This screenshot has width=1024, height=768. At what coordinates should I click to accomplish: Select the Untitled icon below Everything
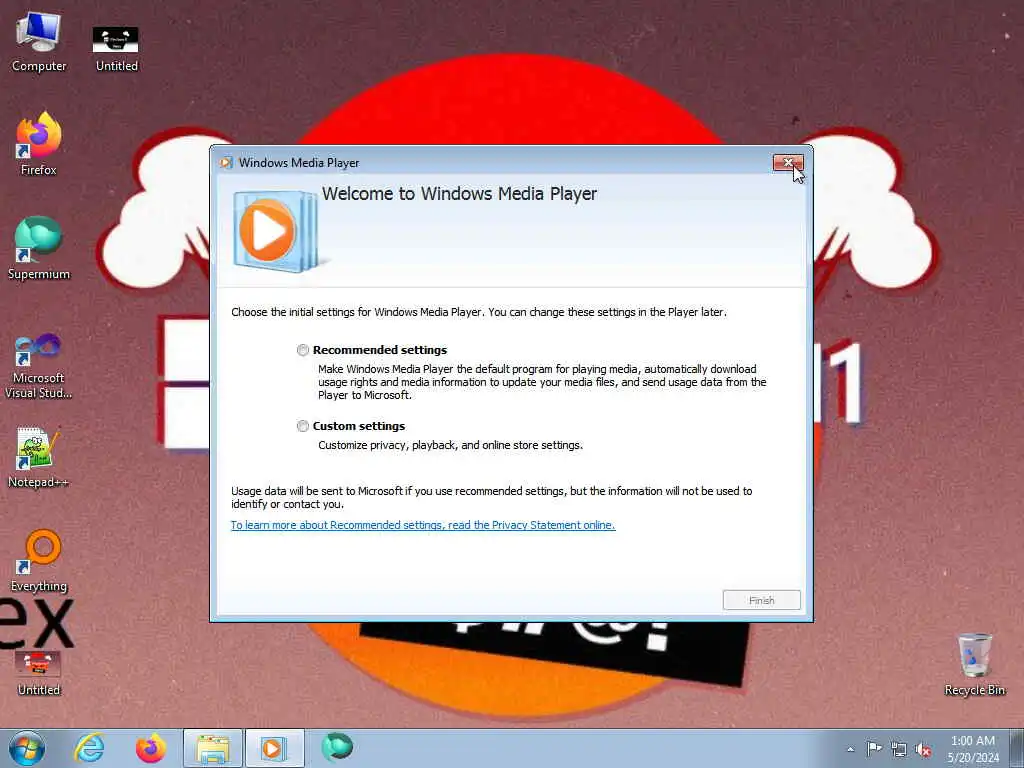pyautogui.click(x=39, y=673)
